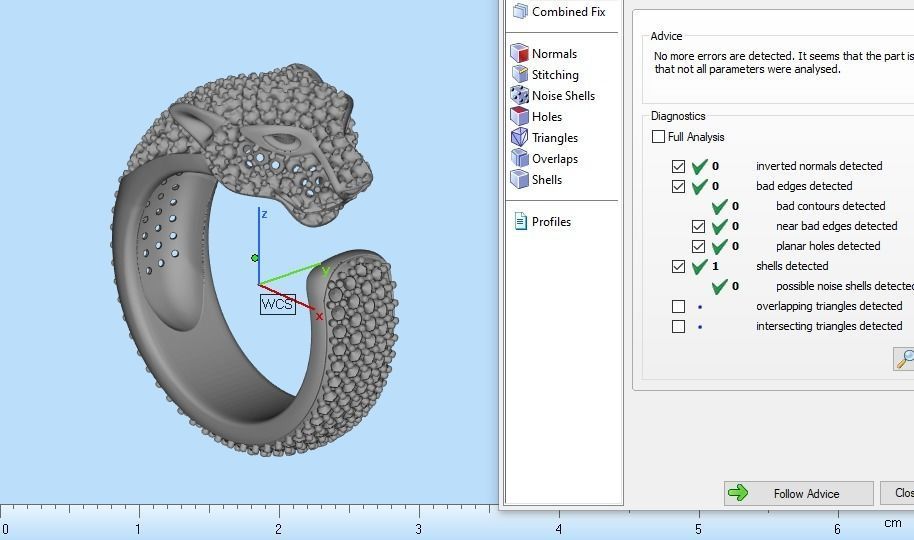The height and width of the screenshot is (540, 914).
Task: Select the Triangles fix icon
Action: pyautogui.click(x=519, y=137)
